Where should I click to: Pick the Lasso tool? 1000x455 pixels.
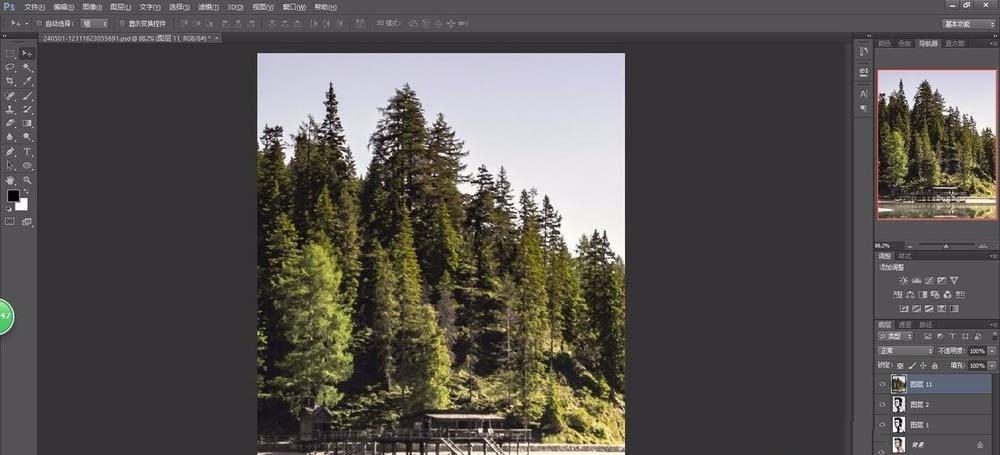(x=10, y=67)
